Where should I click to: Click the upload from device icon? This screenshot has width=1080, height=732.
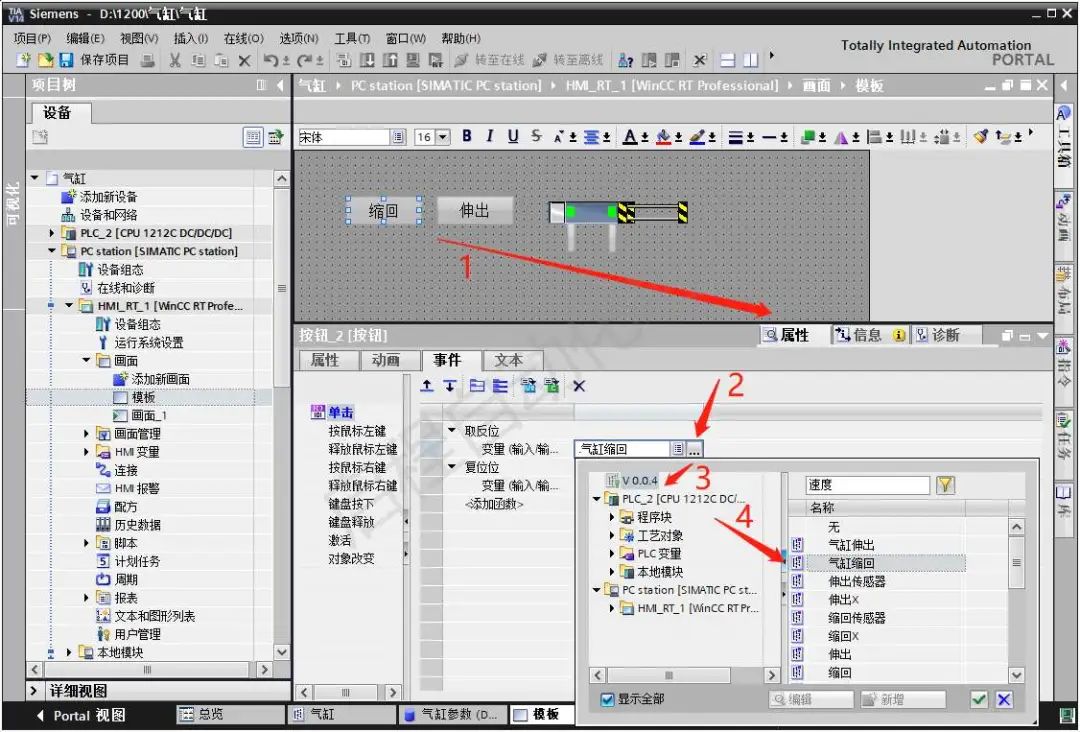pos(390,61)
